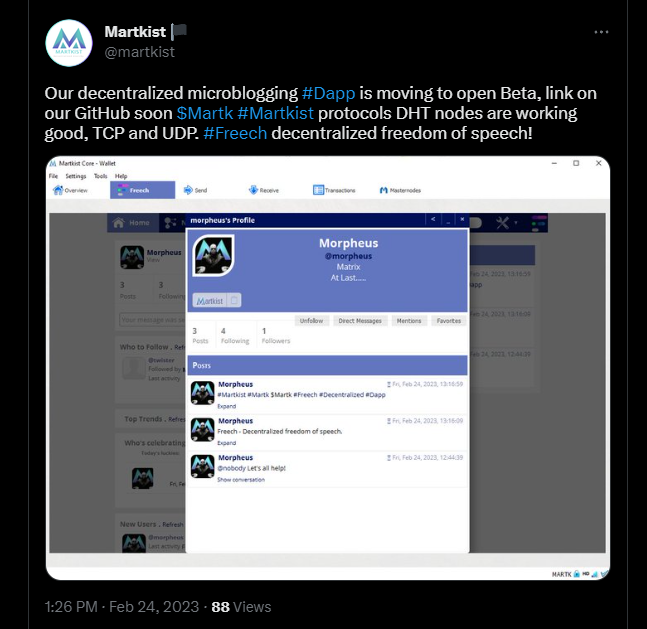Click the Show conversation link
The height and width of the screenshot is (629, 647).
click(x=241, y=480)
